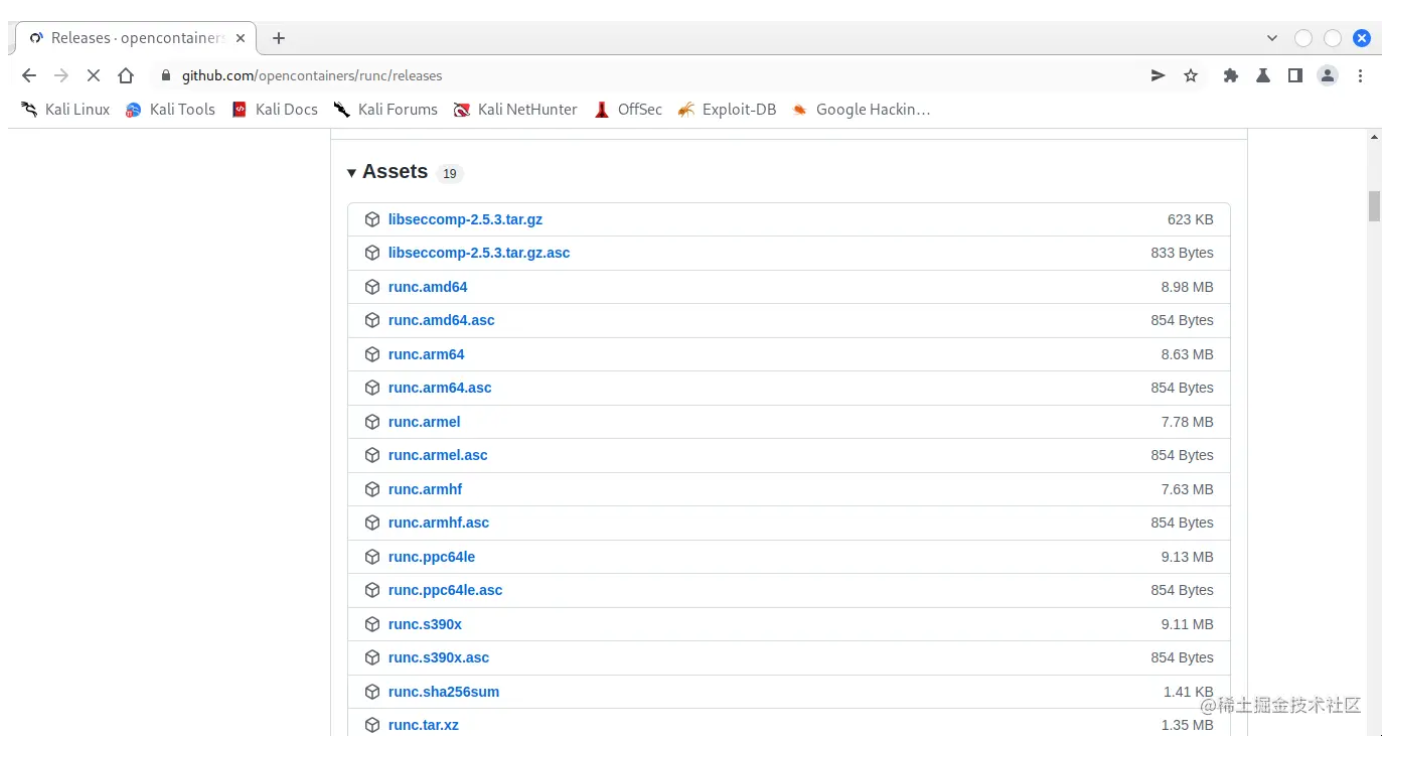This screenshot has width=1406, height=780.
Task: Click the vertical page scrollbar thumb
Action: [1374, 205]
